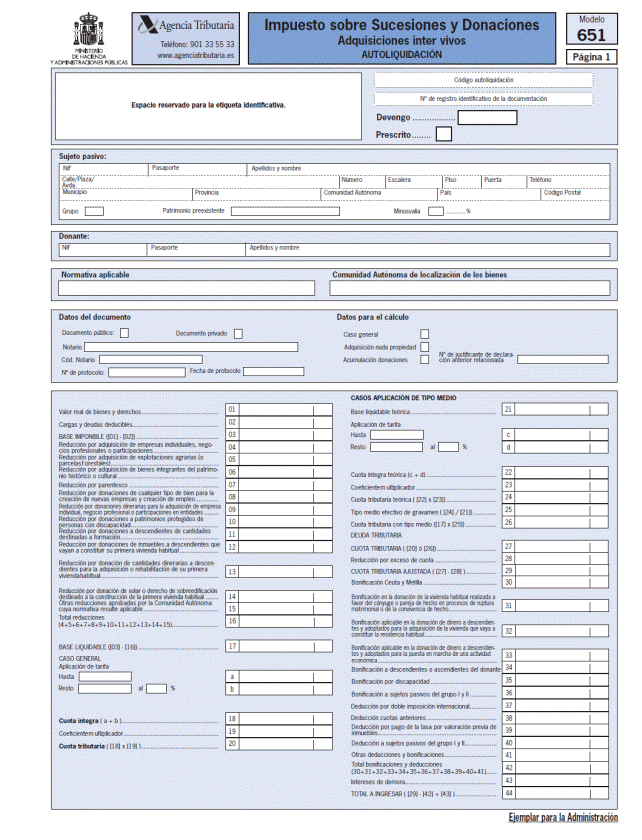Click box 01 Valor real de bienes
The height and width of the screenshot is (840, 642).
(x=286, y=410)
